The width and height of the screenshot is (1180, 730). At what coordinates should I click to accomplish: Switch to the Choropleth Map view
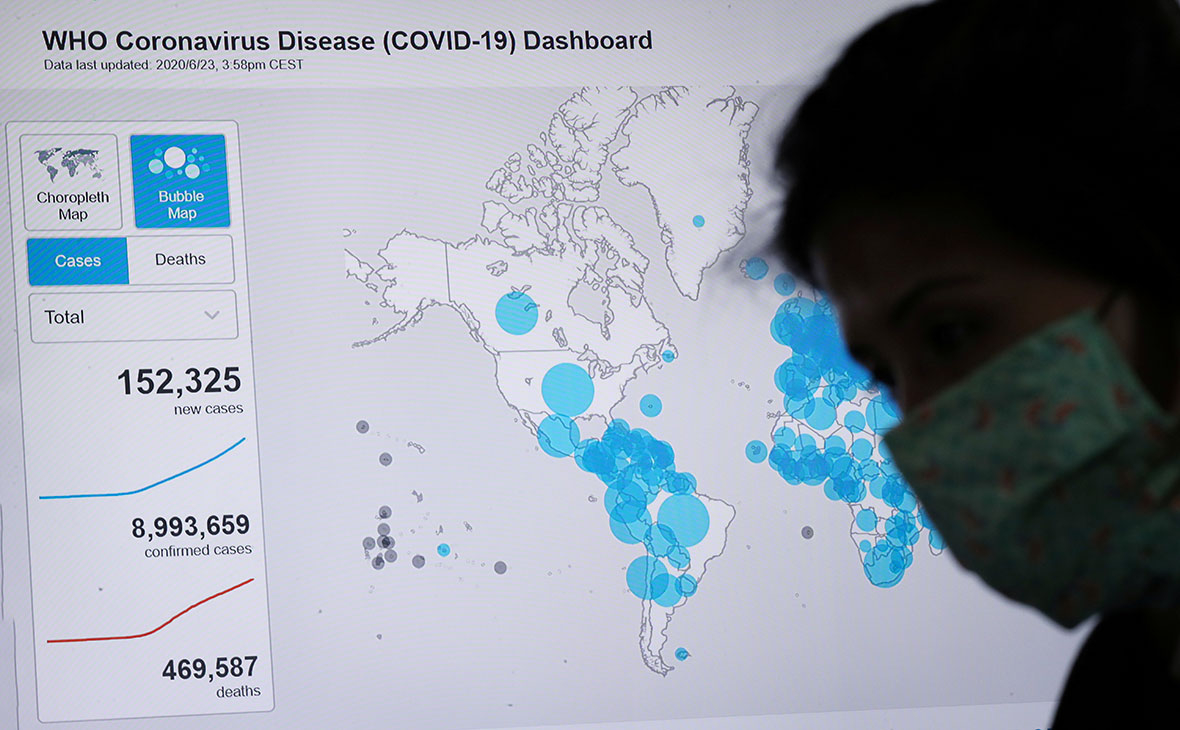point(71,181)
